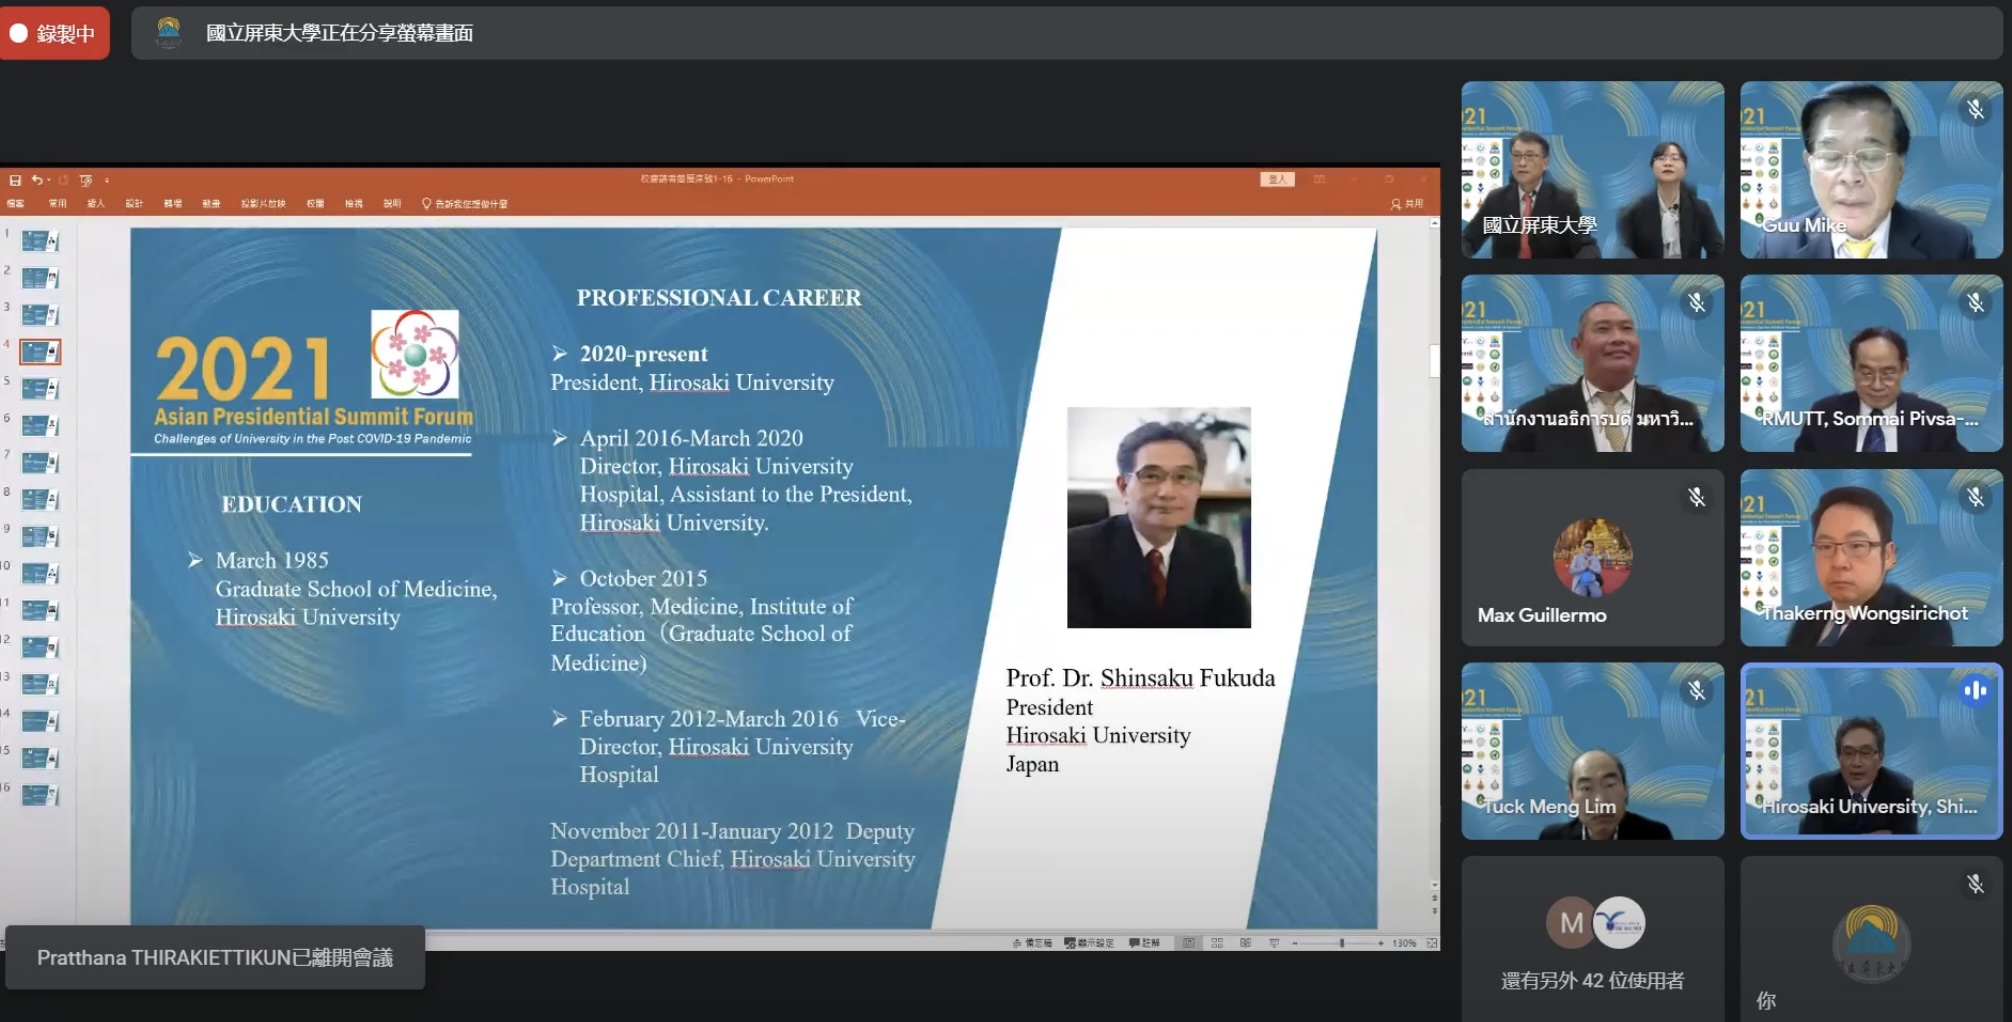This screenshot has height=1022, width=2012.
Task: Toggle the 備忘稿 (Notes) pane in status bar
Action: click(1032, 943)
